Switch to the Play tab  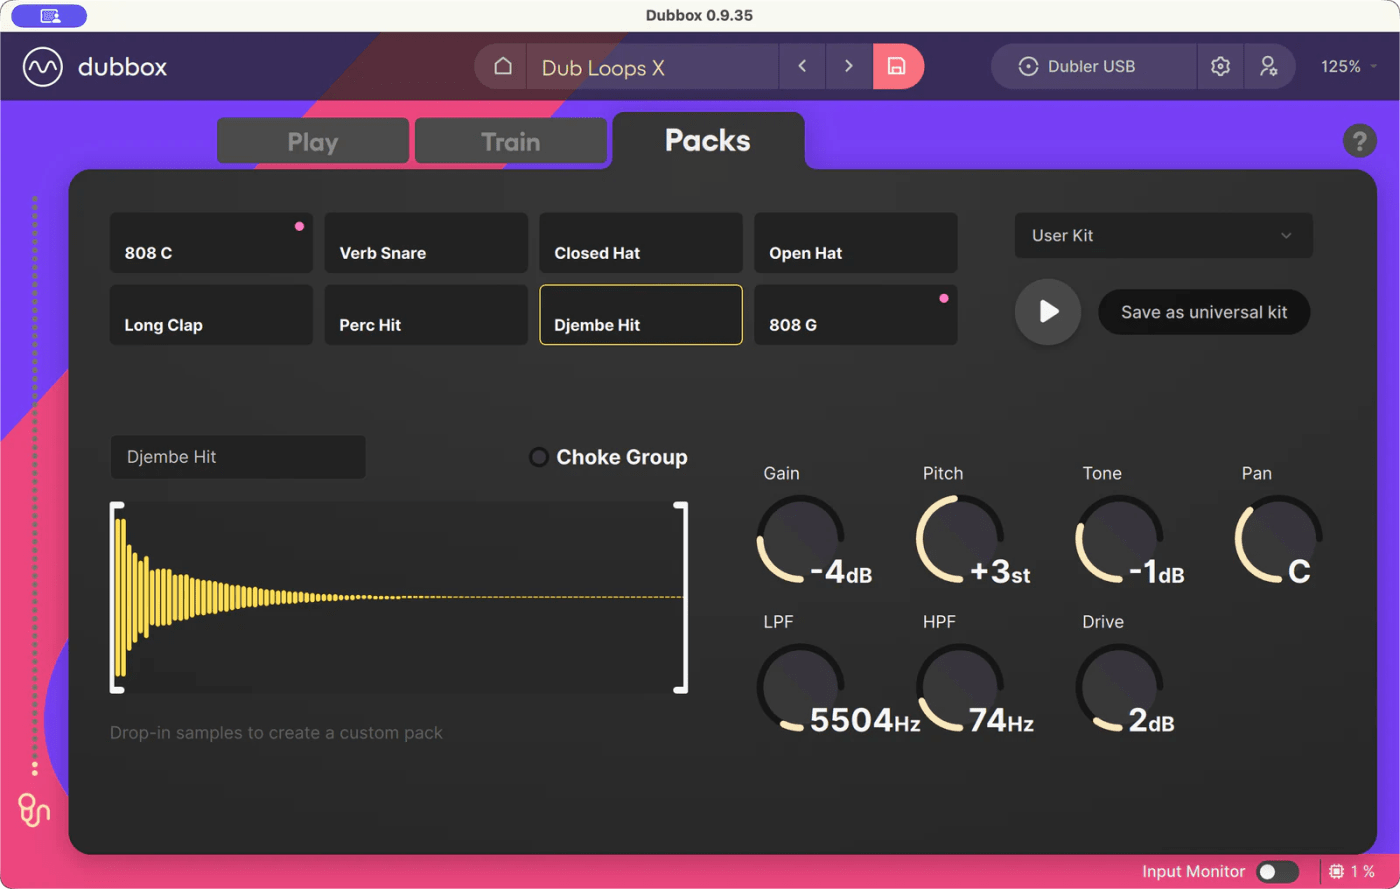pyautogui.click(x=313, y=141)
